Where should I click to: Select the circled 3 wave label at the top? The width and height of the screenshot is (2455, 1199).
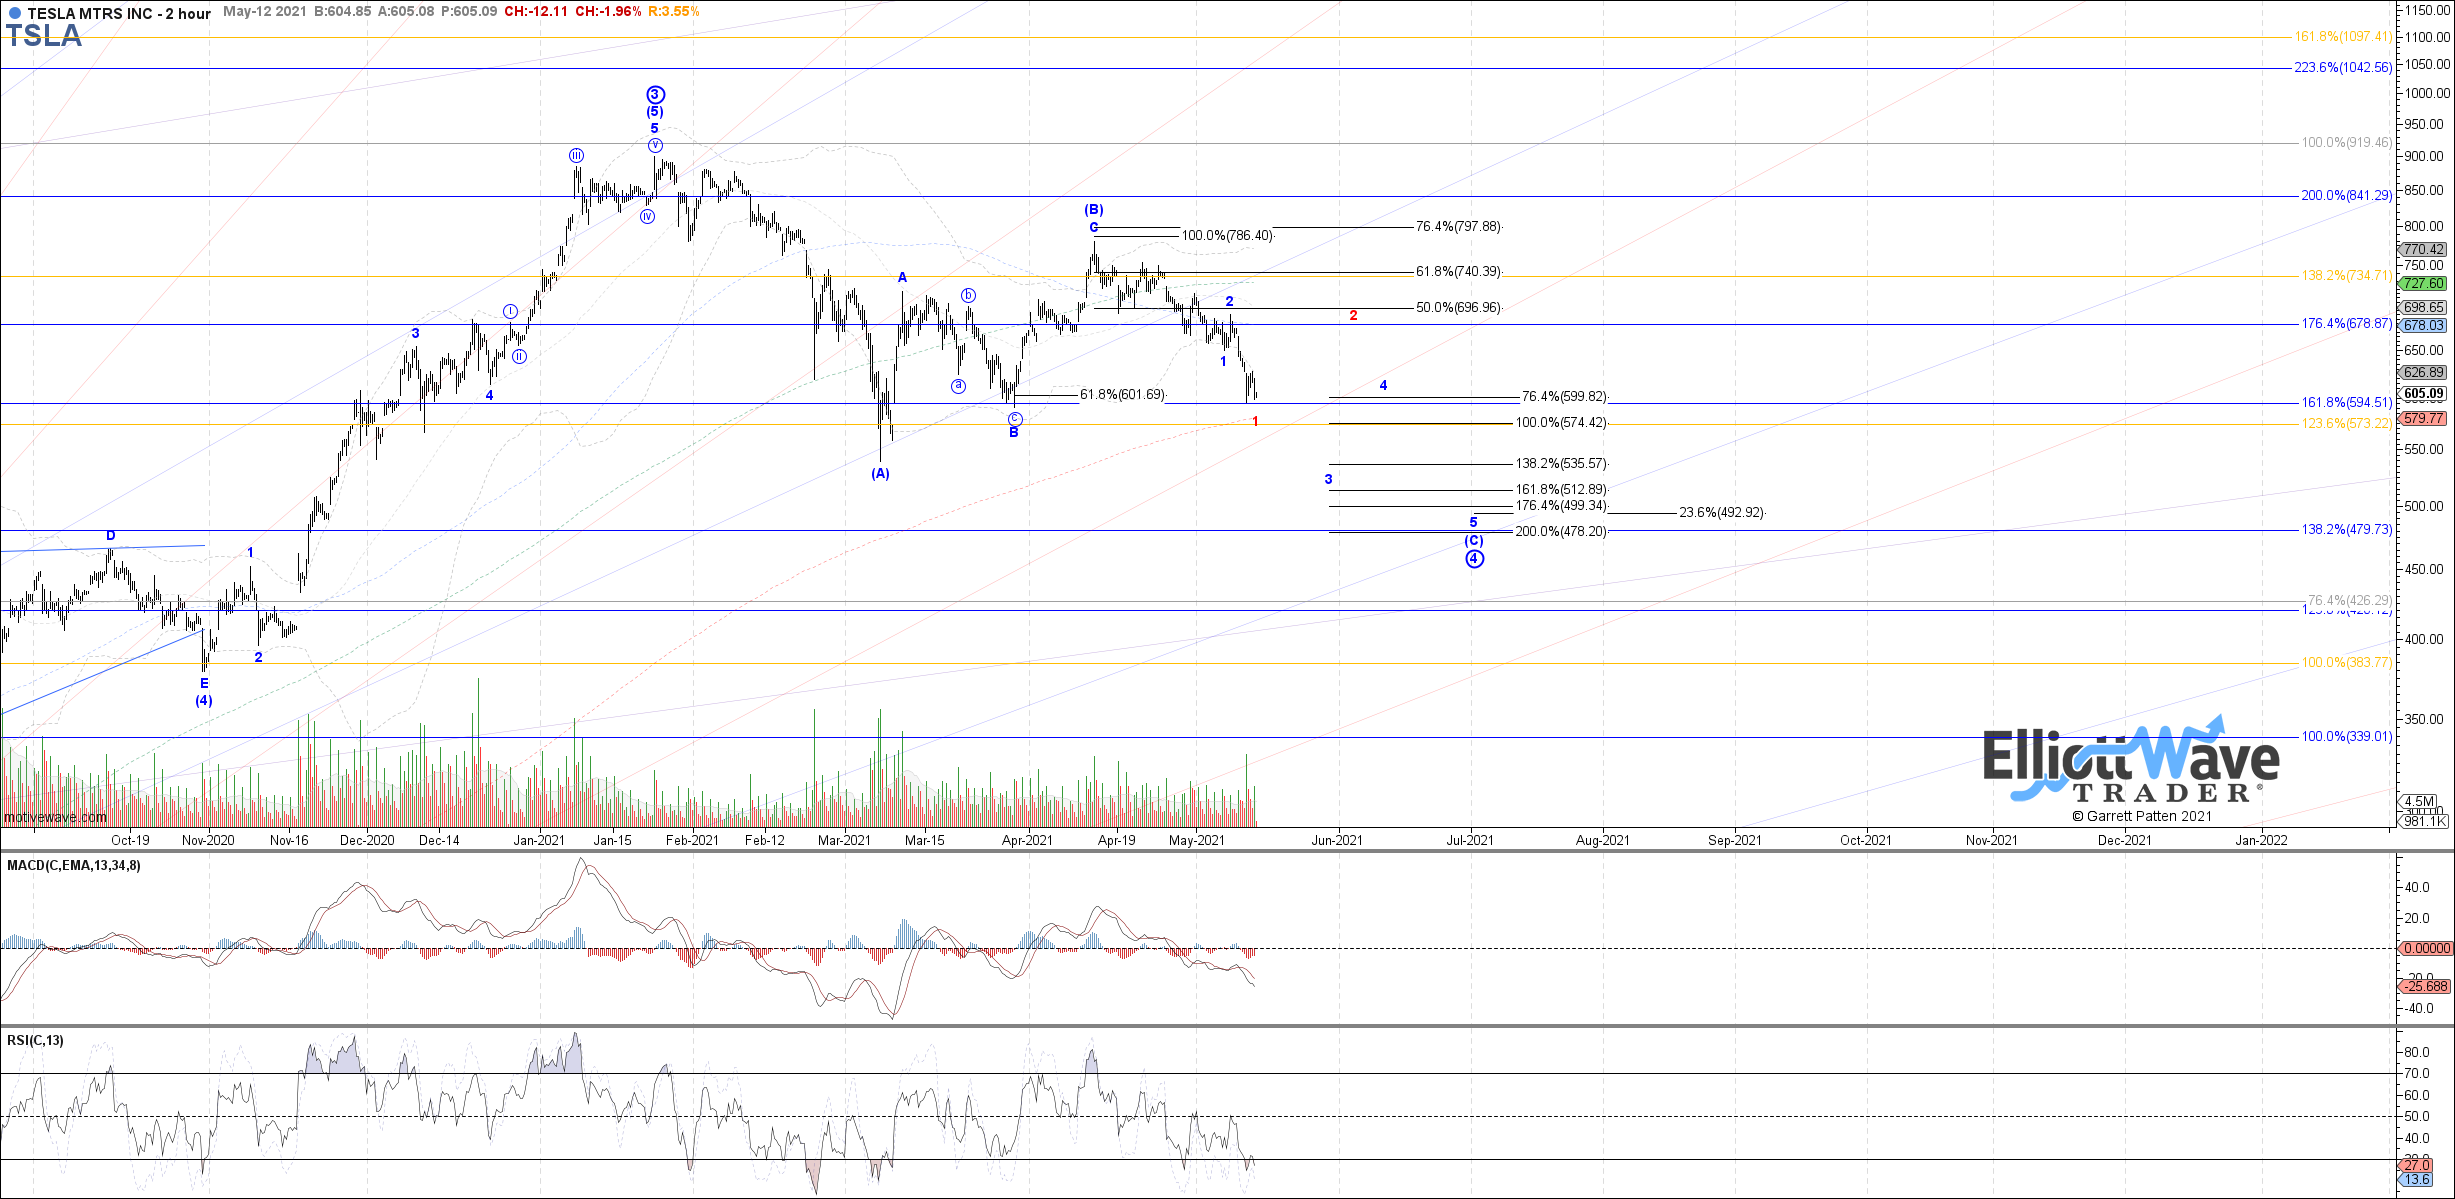(655, 95)
